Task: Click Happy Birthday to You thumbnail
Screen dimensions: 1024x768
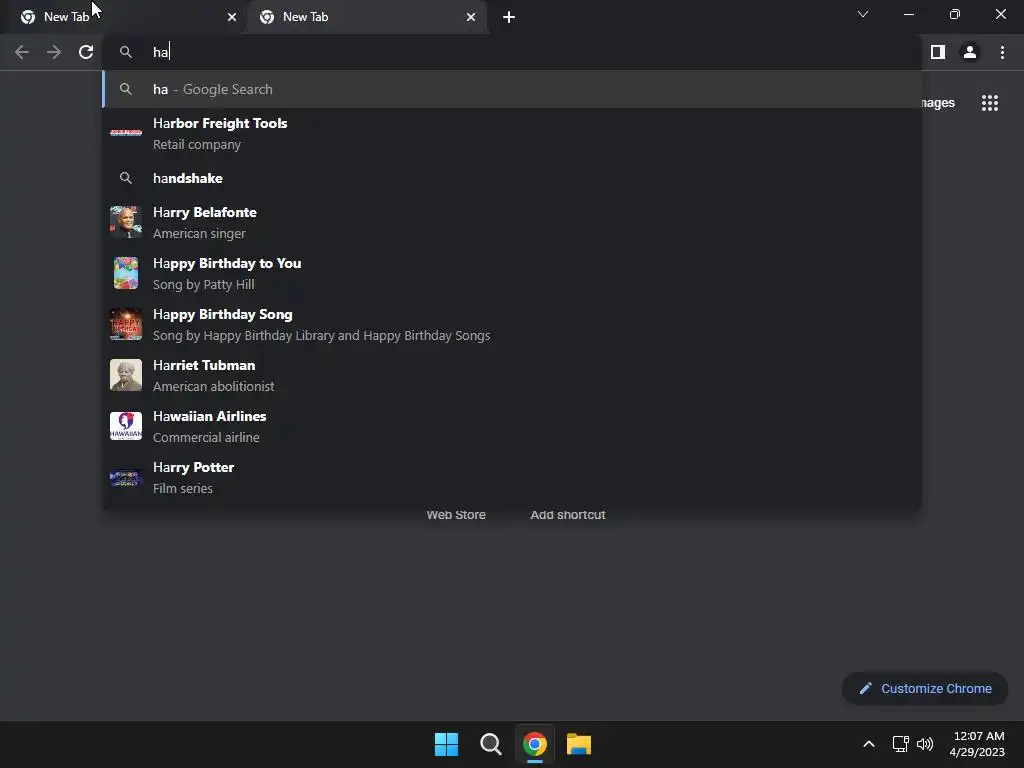Action: (126, 273)
